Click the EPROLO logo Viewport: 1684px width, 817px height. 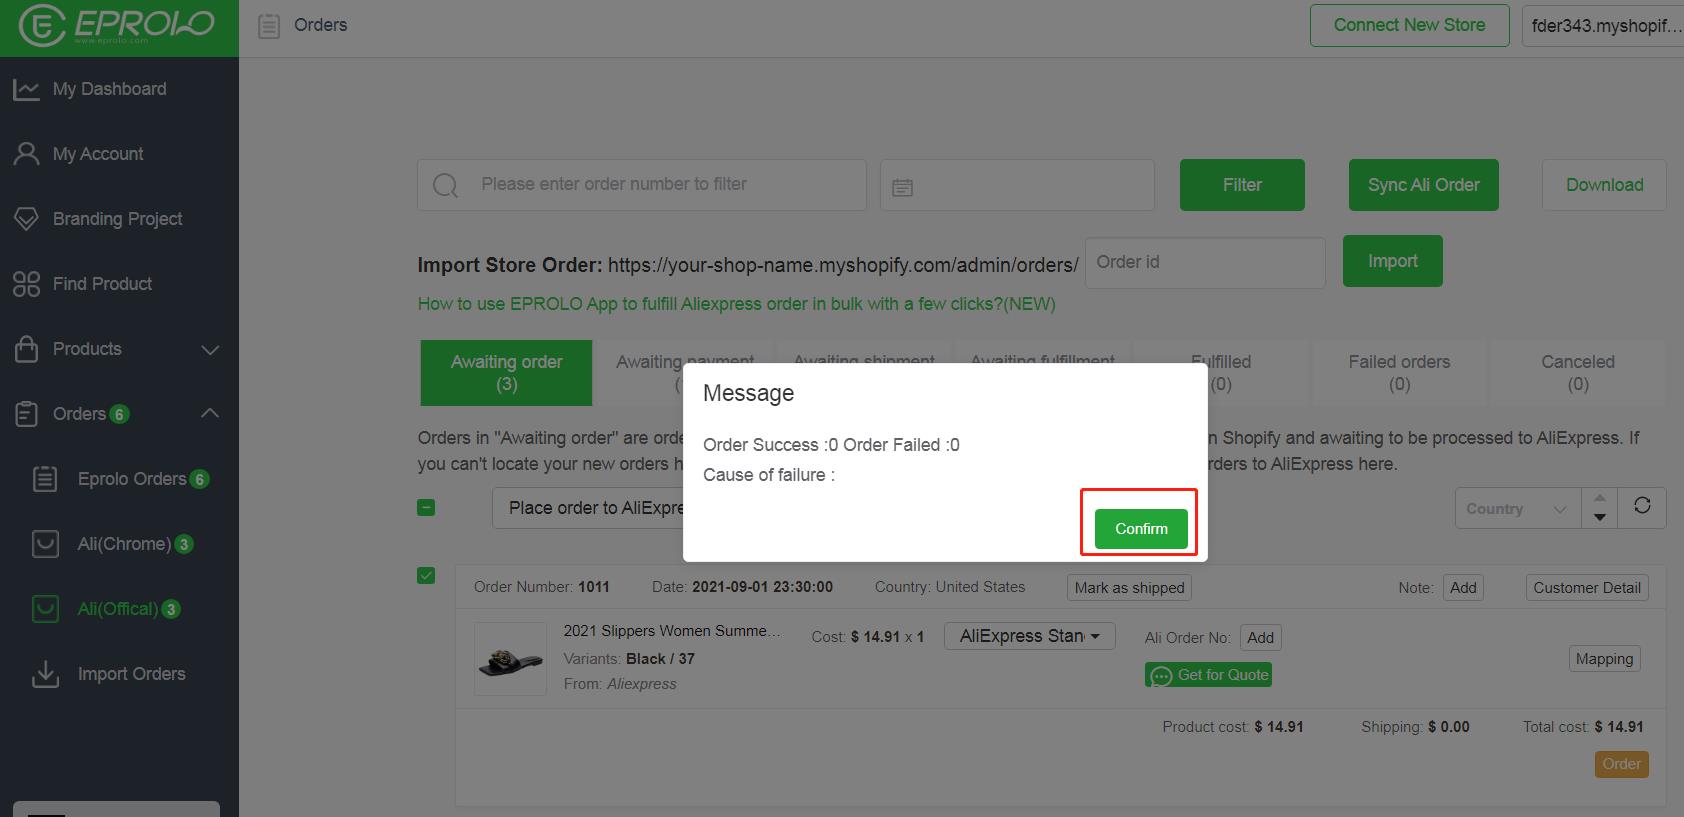pos(117,26)
